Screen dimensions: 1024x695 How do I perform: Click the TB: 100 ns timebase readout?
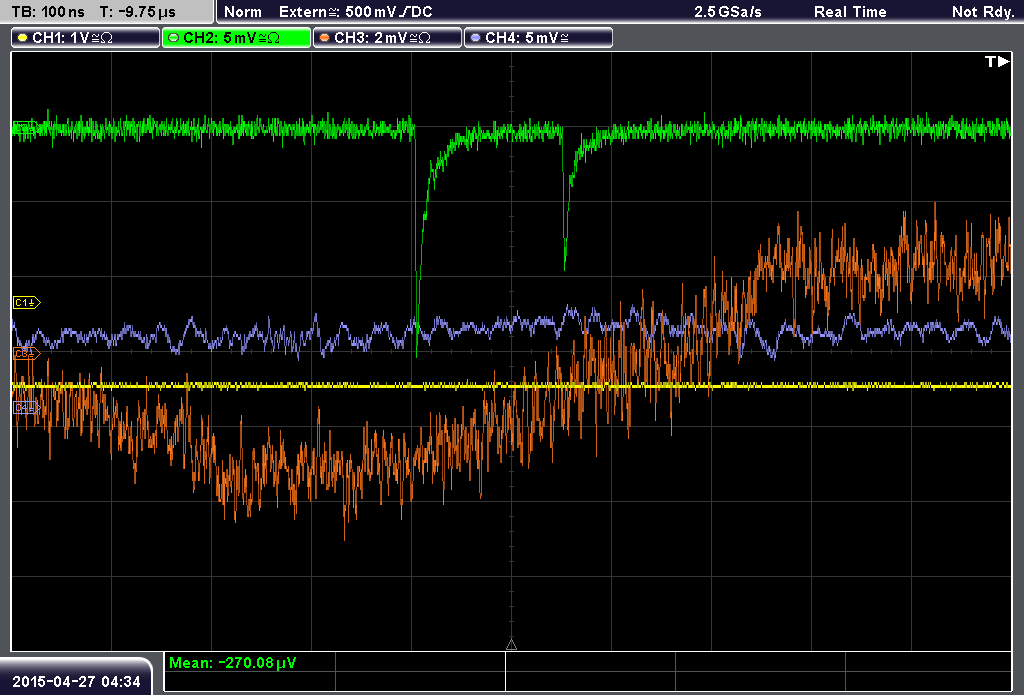click(48, 12)
